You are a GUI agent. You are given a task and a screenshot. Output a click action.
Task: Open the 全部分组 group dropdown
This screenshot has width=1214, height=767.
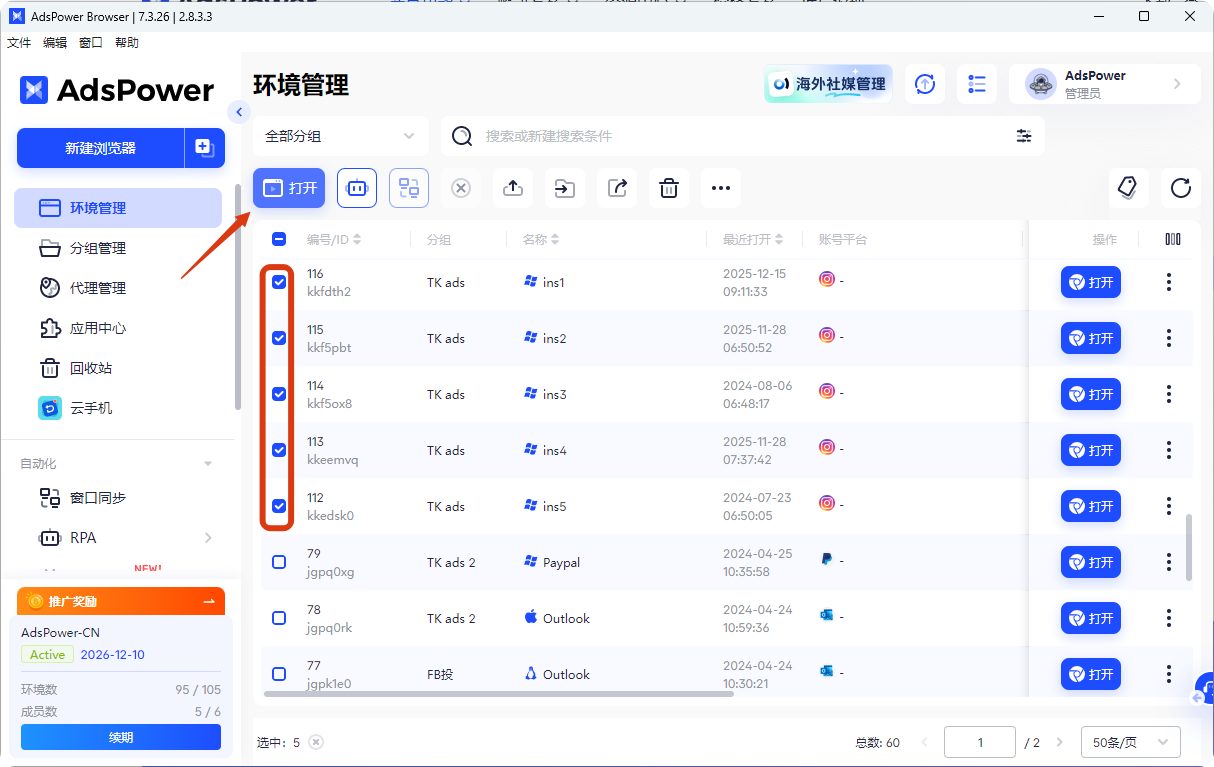(x=340, y=135)
